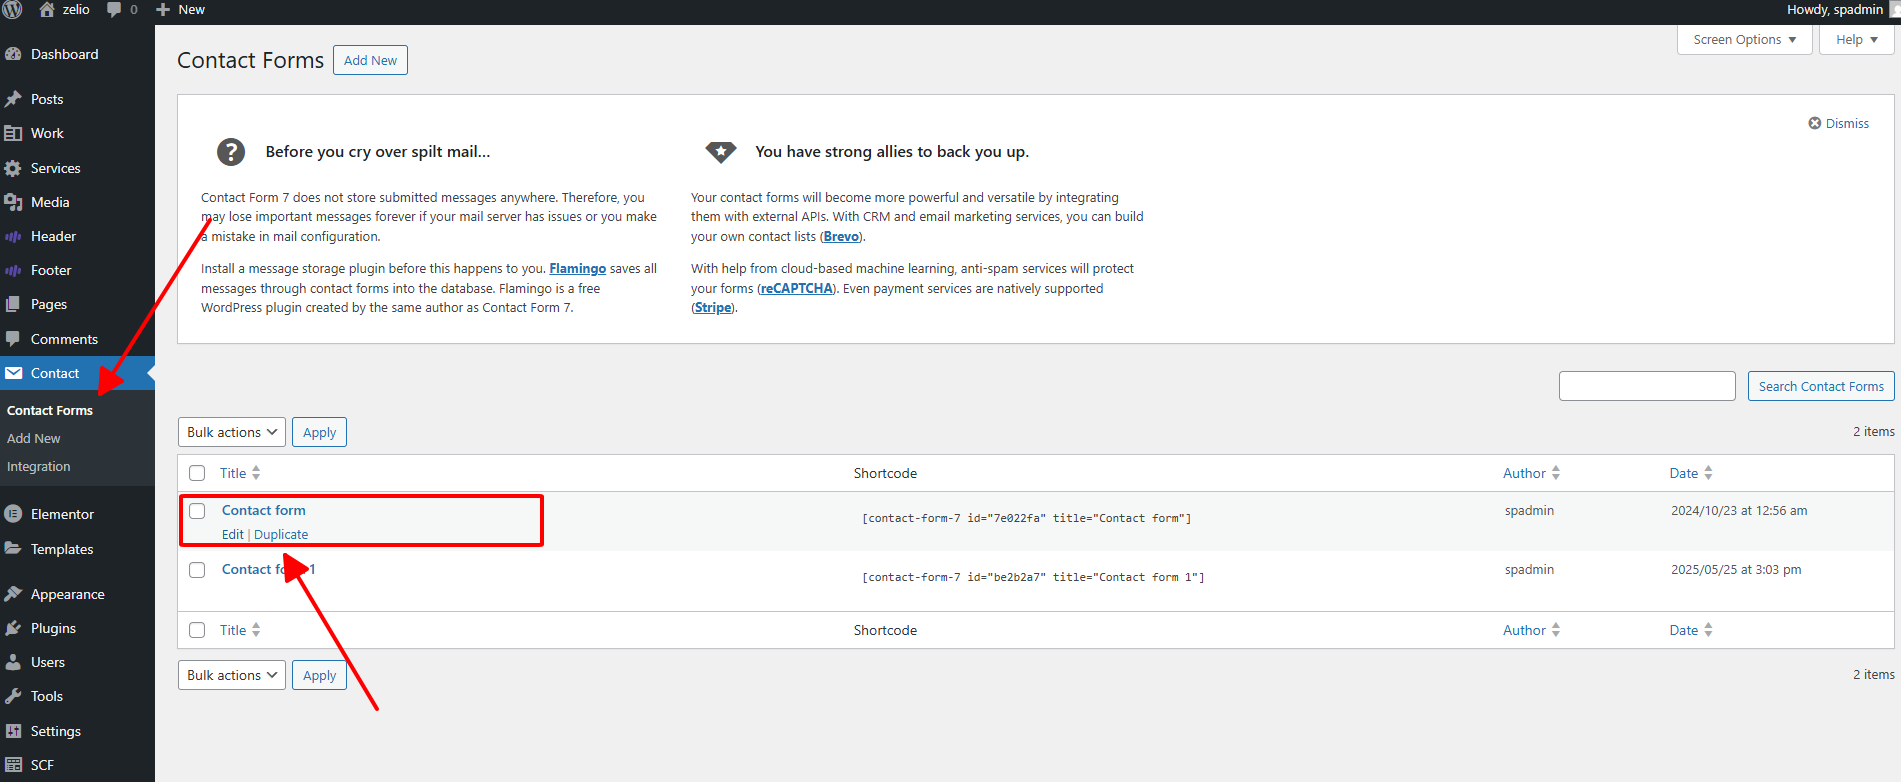Screen dimensions: 1901x782
Task: Click the Plugins plug icon
Action: coord(13,628)
